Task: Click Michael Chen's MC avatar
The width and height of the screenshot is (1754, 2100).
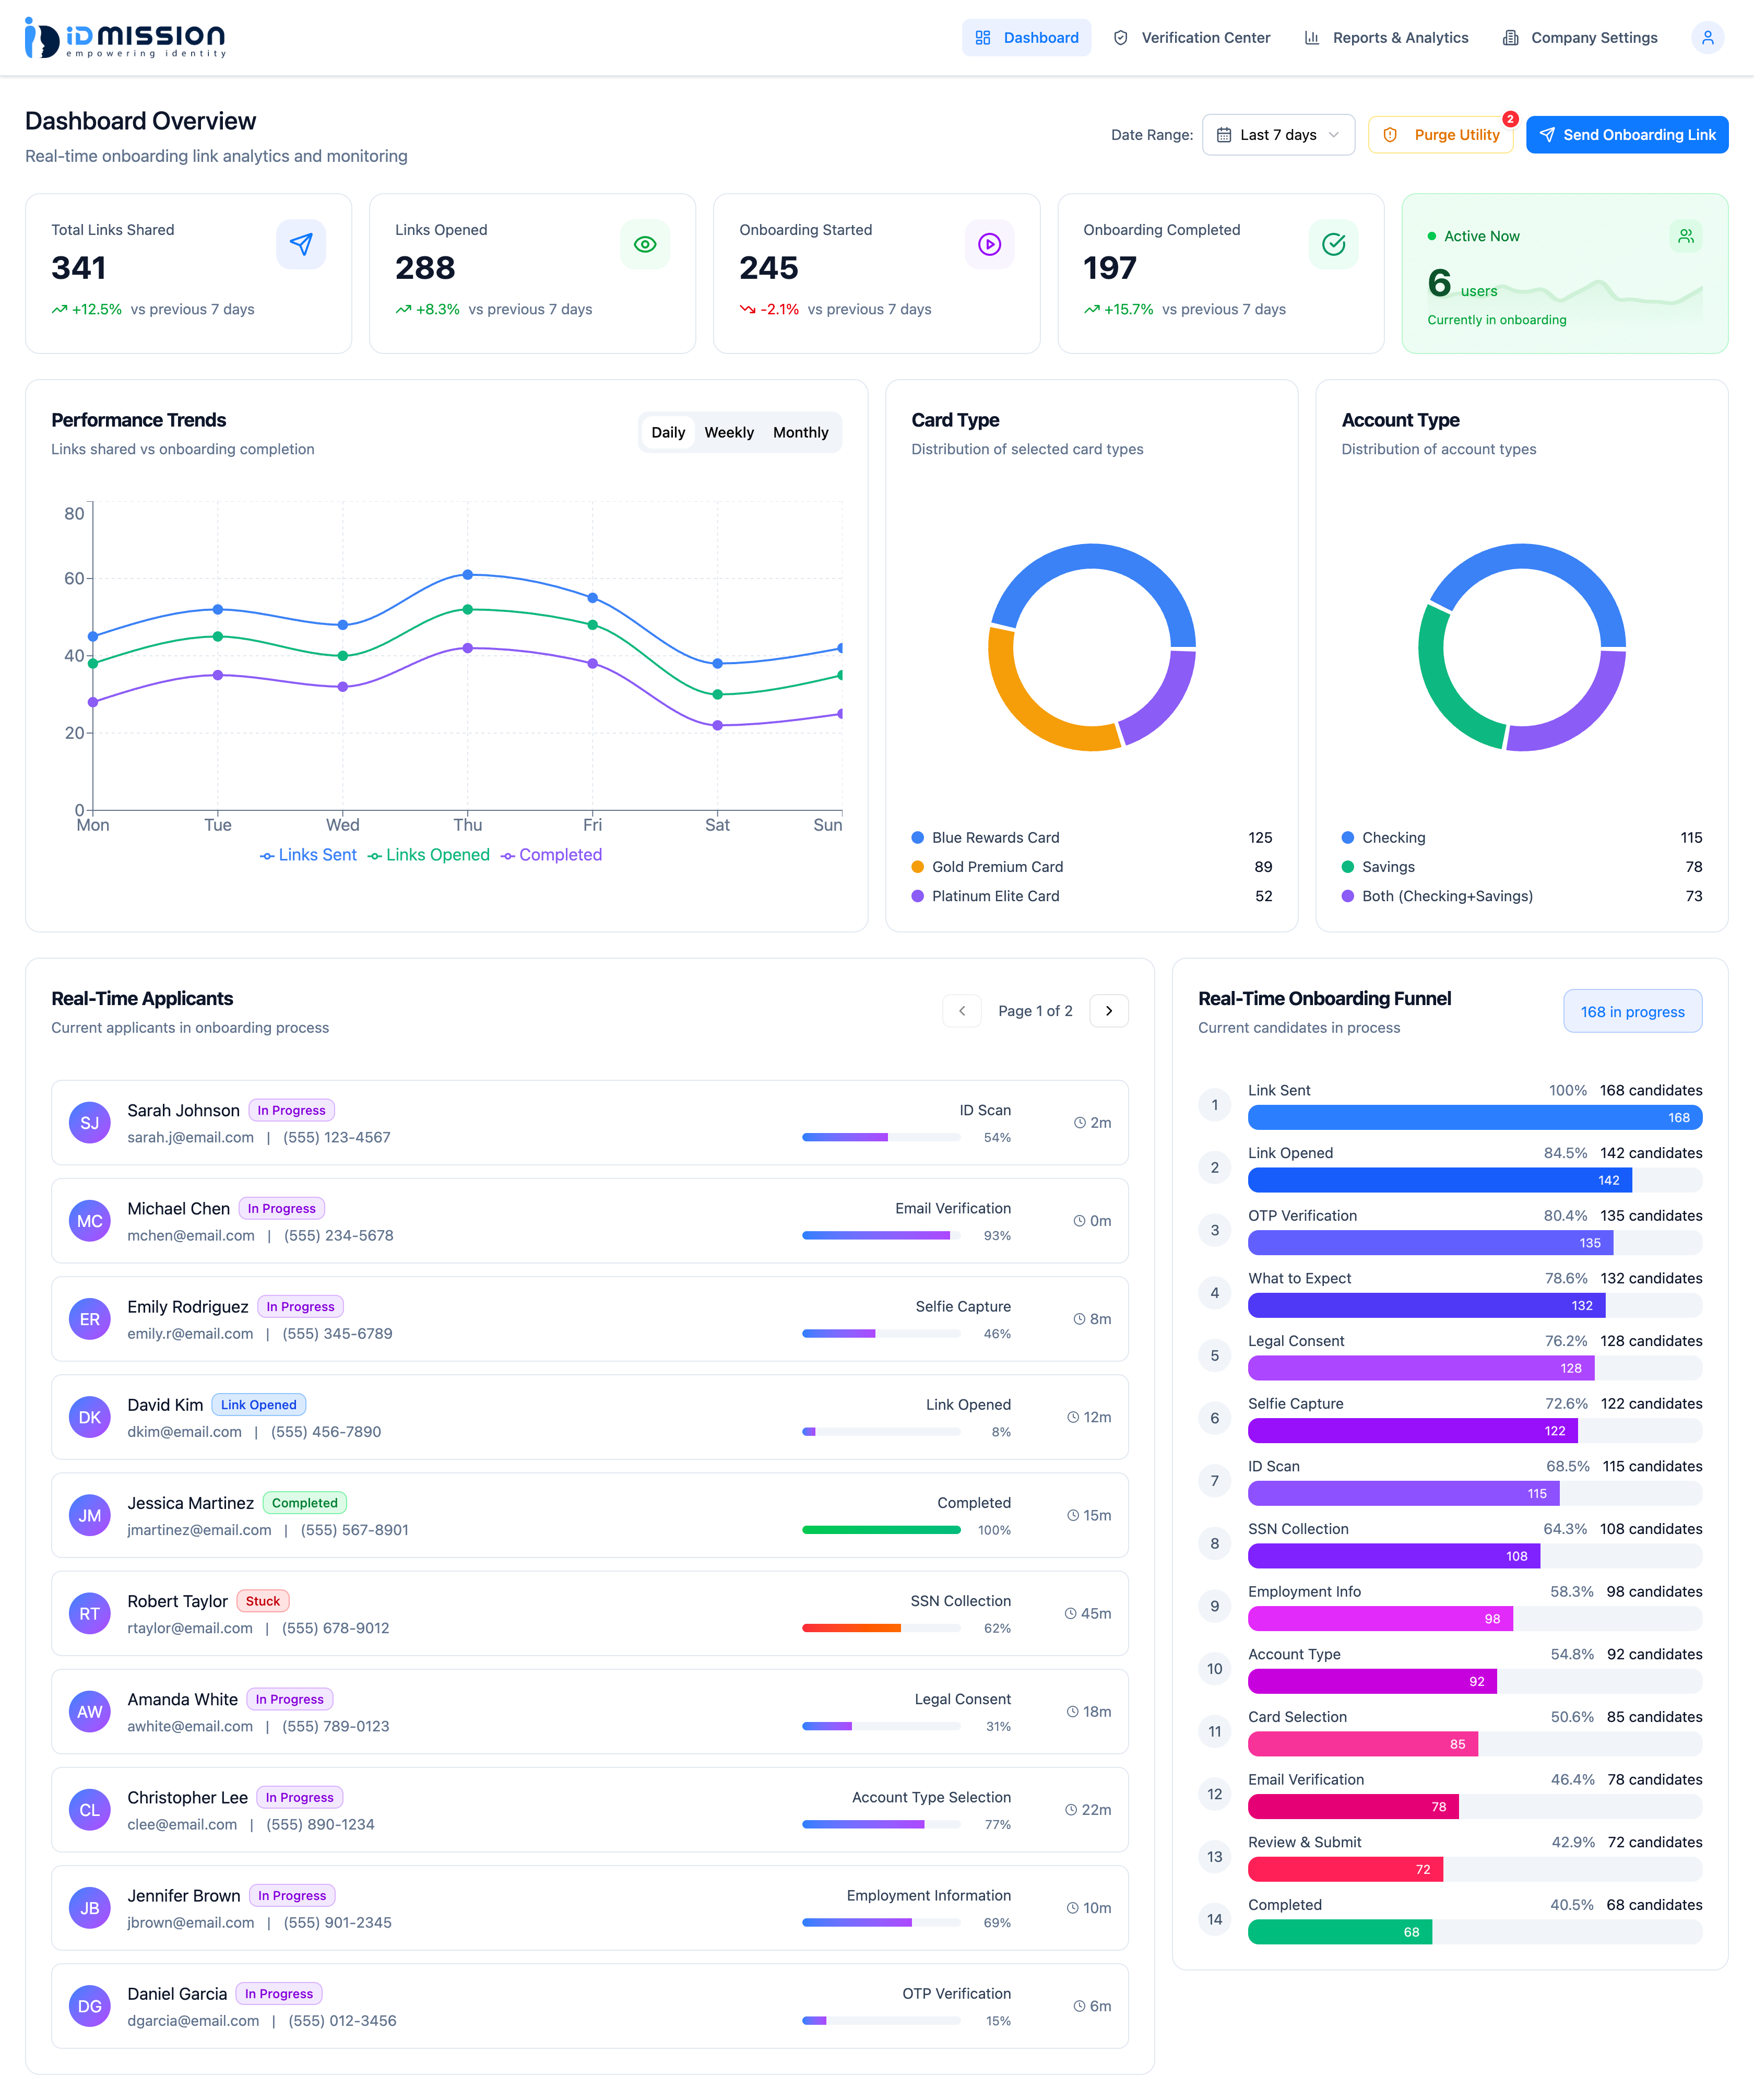Action: 90,1221
